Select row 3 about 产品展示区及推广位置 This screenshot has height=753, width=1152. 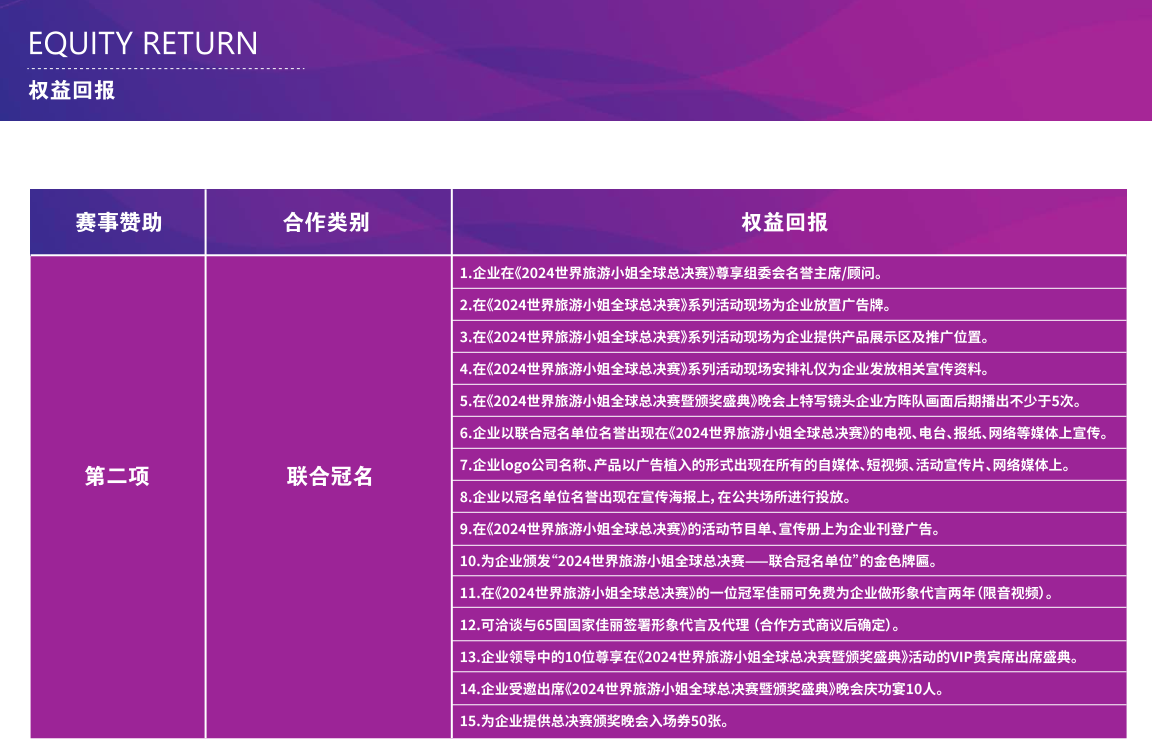pyautogui.click(x=789, y=336)
